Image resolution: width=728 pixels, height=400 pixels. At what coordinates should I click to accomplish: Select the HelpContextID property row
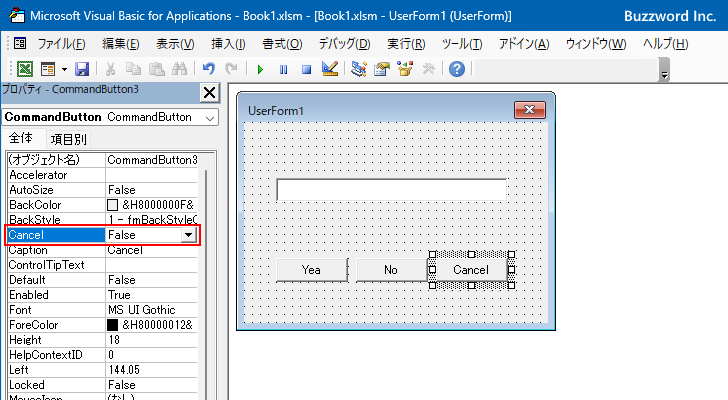(103, 355)
